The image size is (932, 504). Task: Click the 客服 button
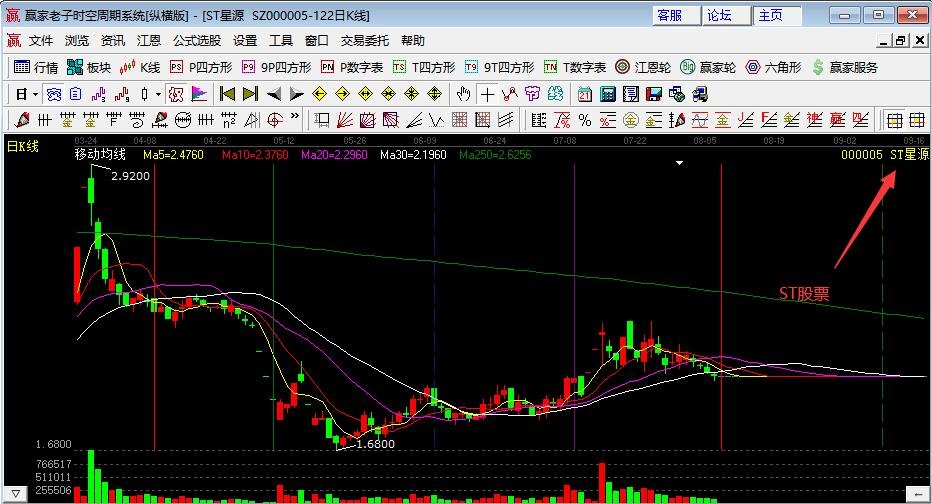point(676,15)
